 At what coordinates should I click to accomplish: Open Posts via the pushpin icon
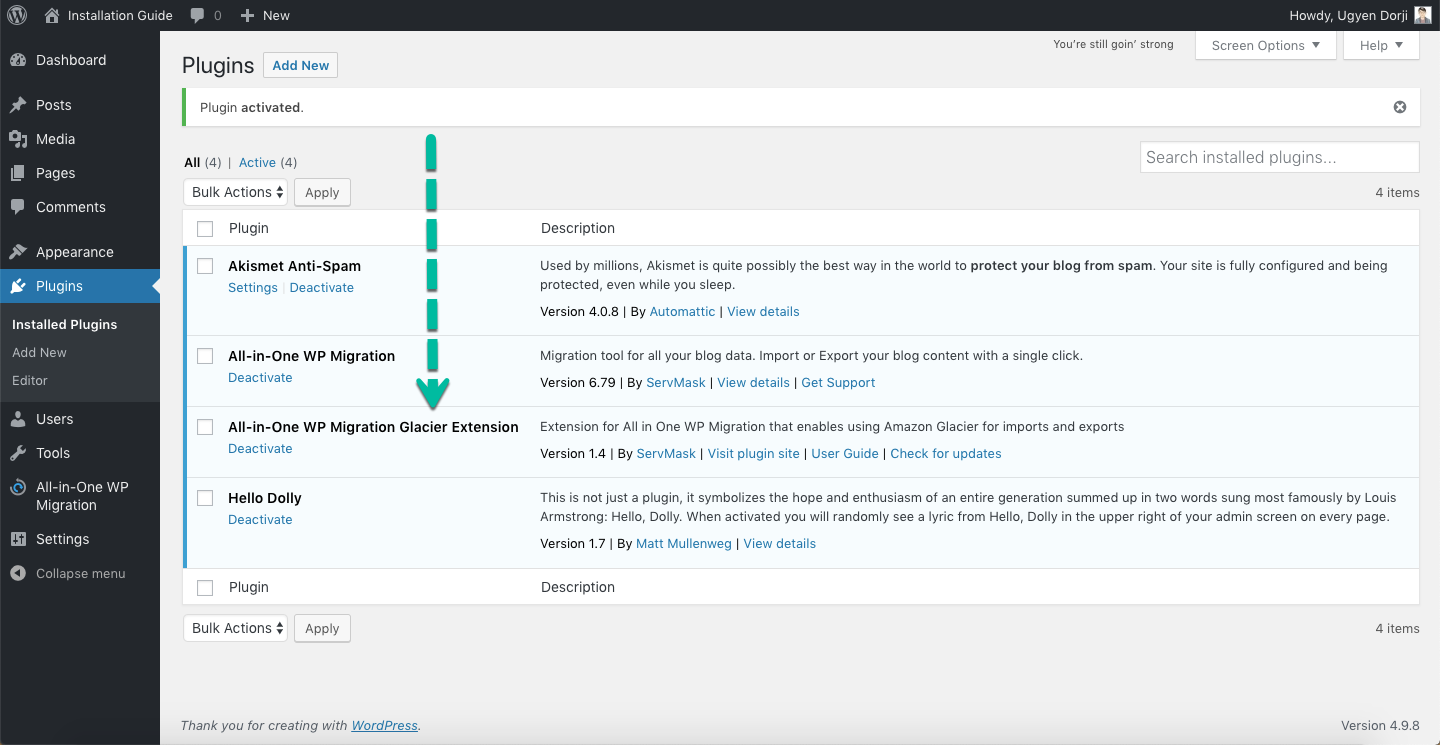18,105
